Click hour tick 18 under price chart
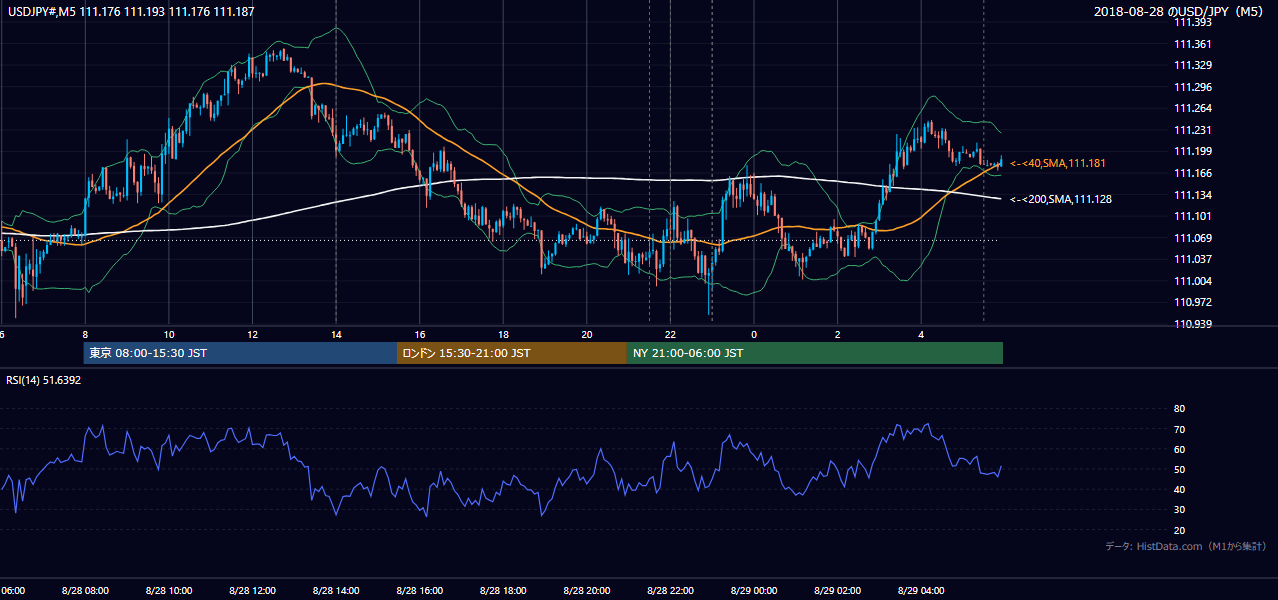The height and width of the screenshot is (600, 1278). pos(503,334)
